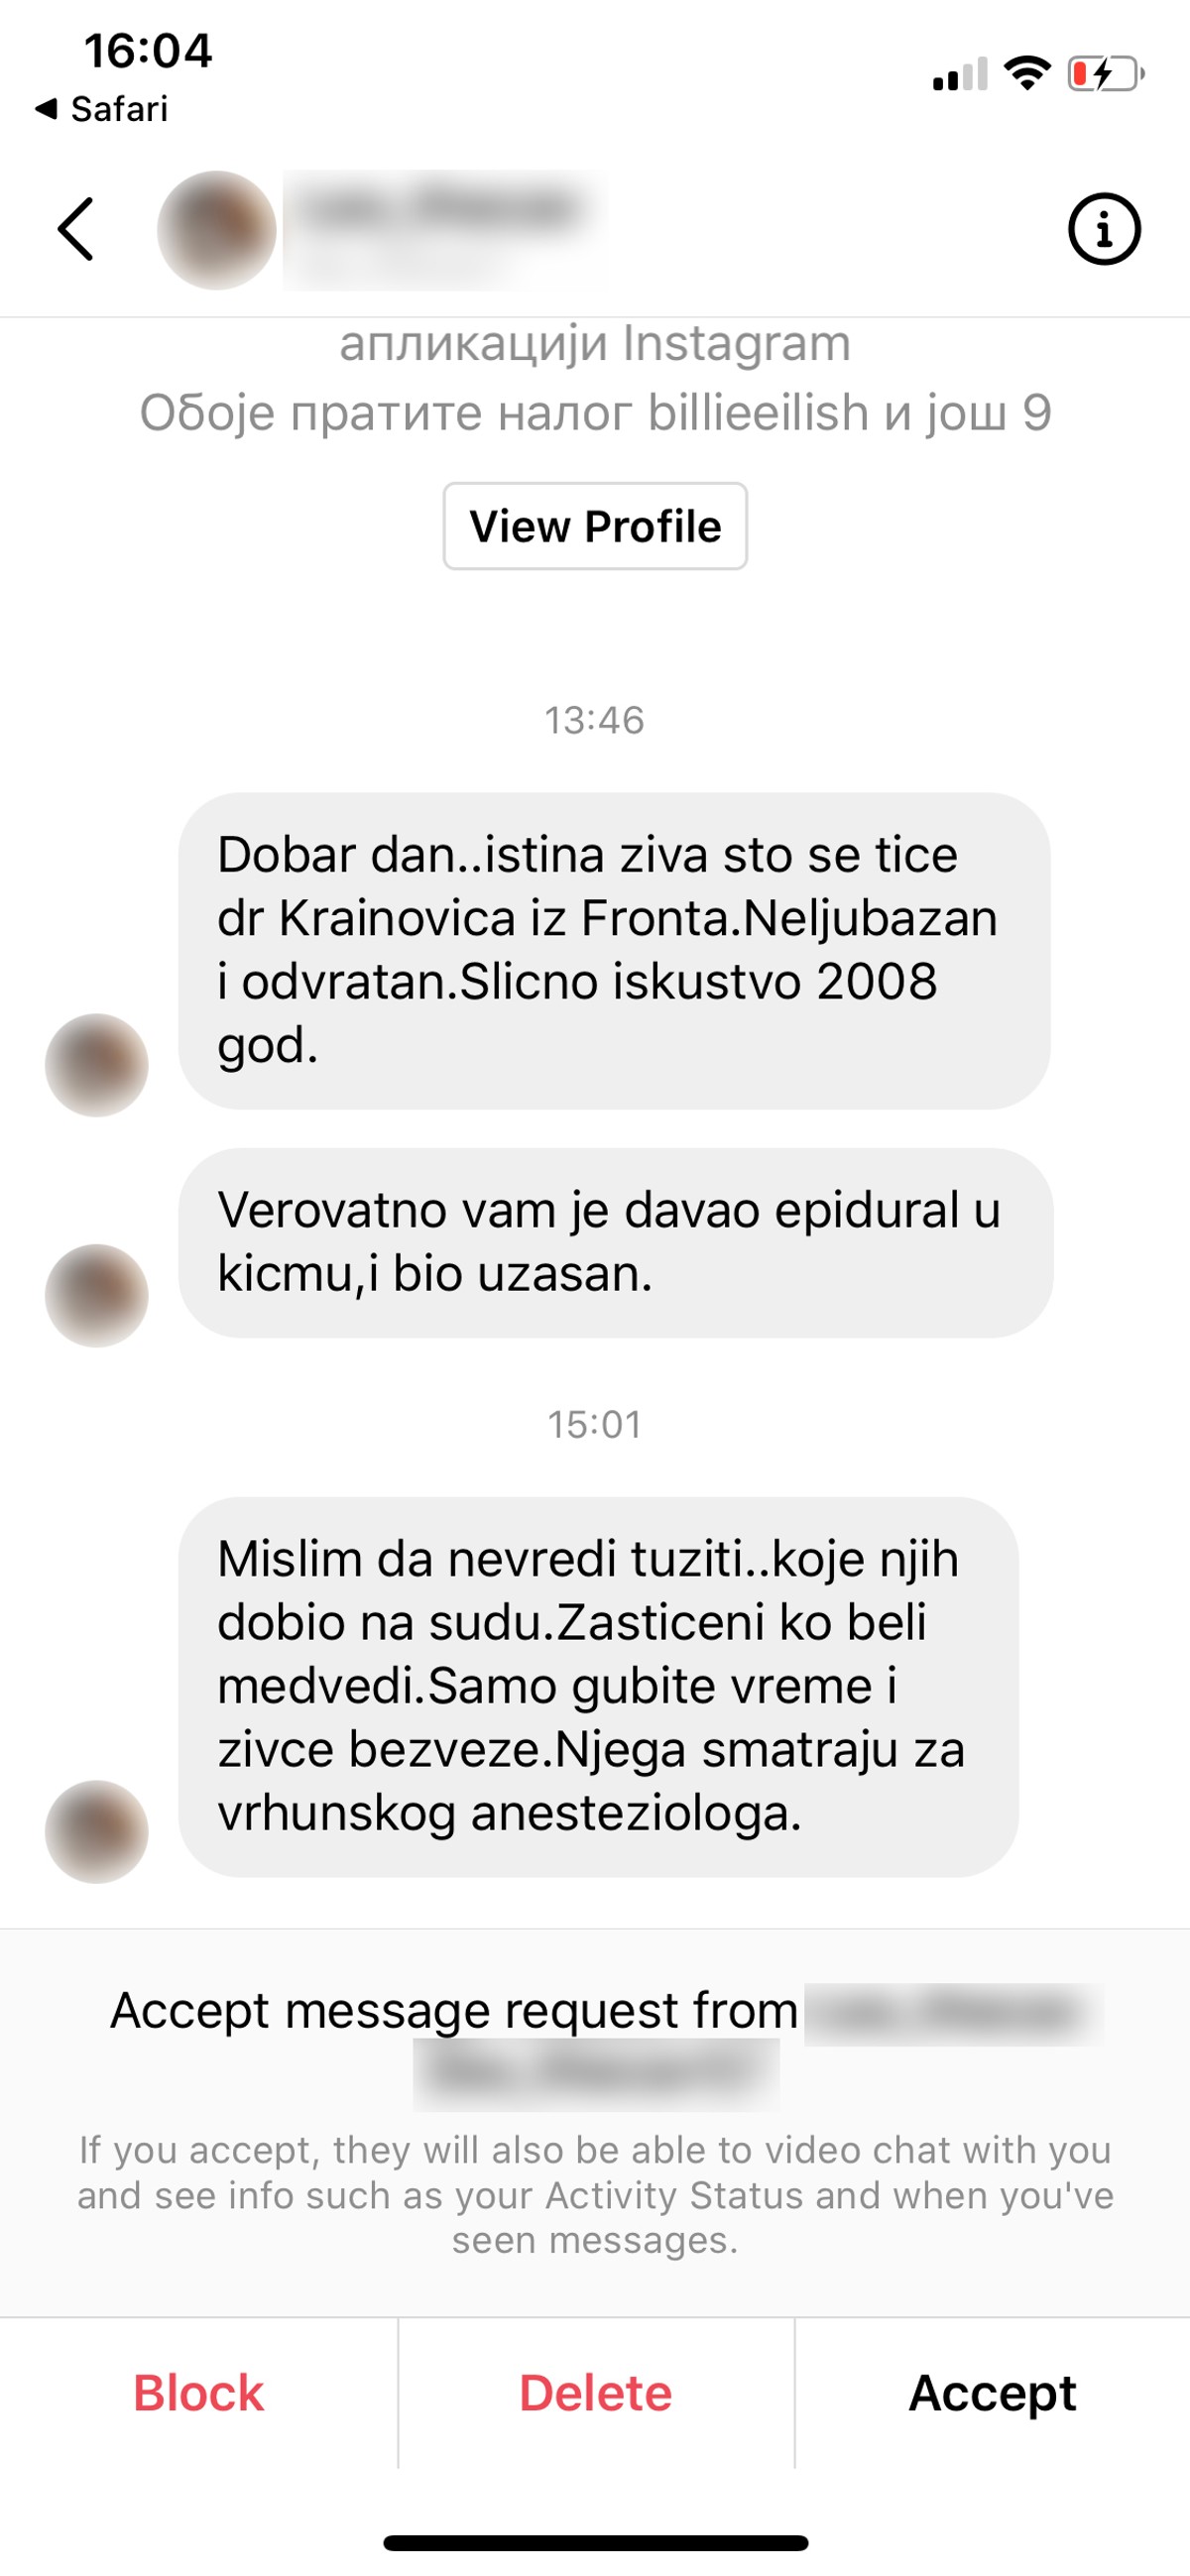Tap the battery status icon
This screenshot has width=1190, height=2576.
[1106, 74]
